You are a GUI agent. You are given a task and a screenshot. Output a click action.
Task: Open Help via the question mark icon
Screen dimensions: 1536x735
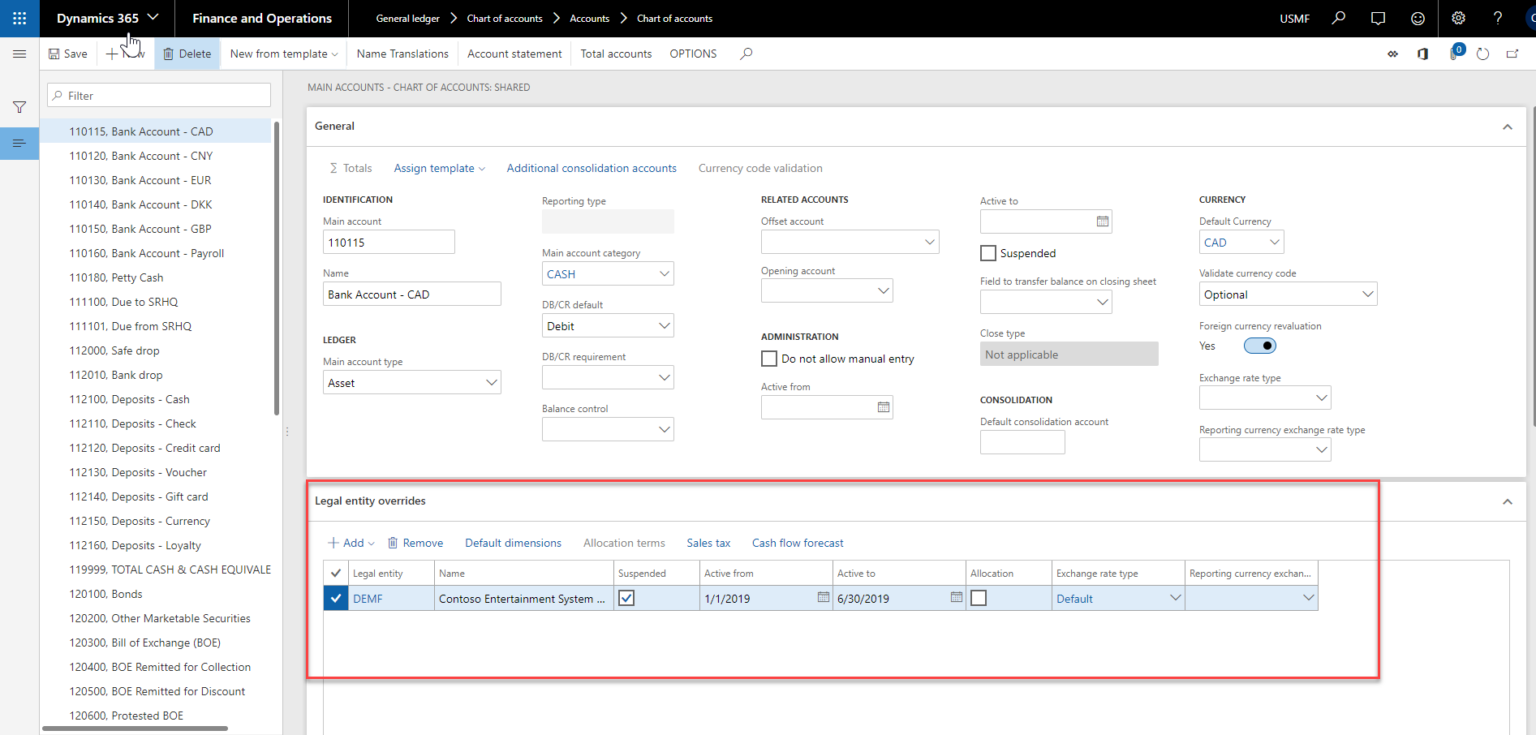coord(1497,18)
